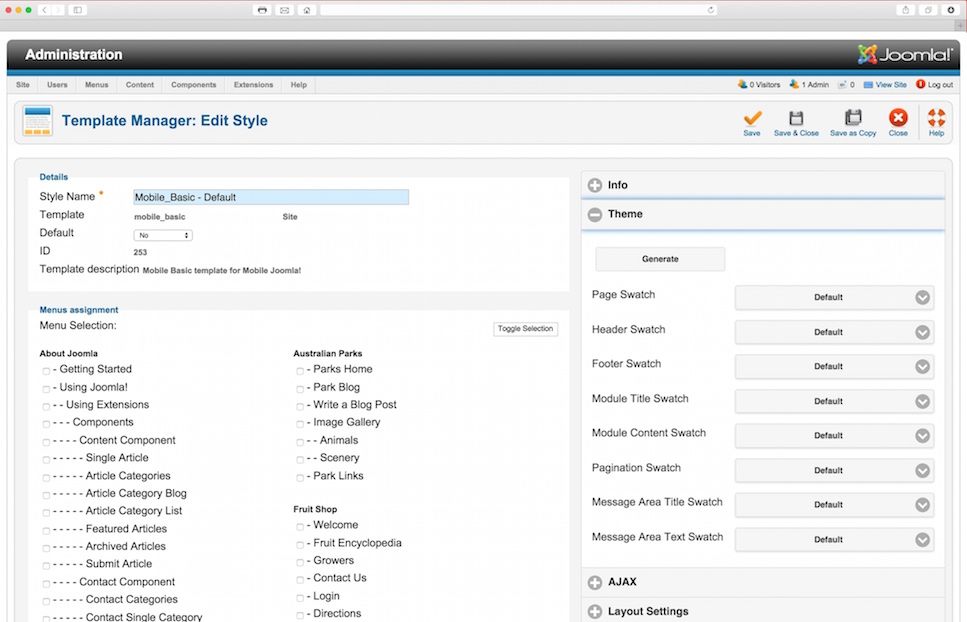Collapse the Theme panel

tap(763, 214)
